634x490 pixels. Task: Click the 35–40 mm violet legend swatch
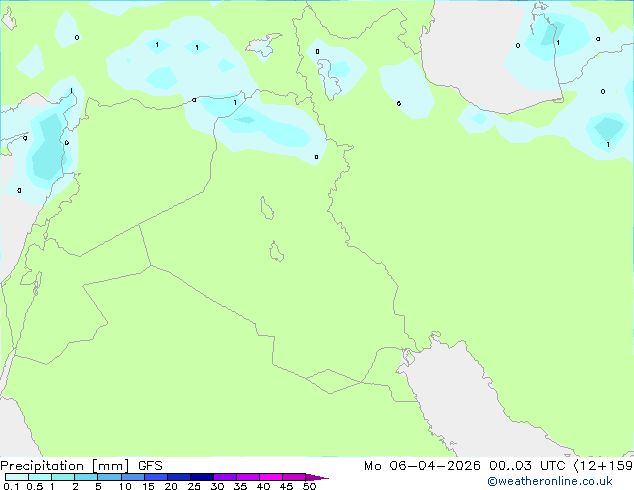point(248,477)
